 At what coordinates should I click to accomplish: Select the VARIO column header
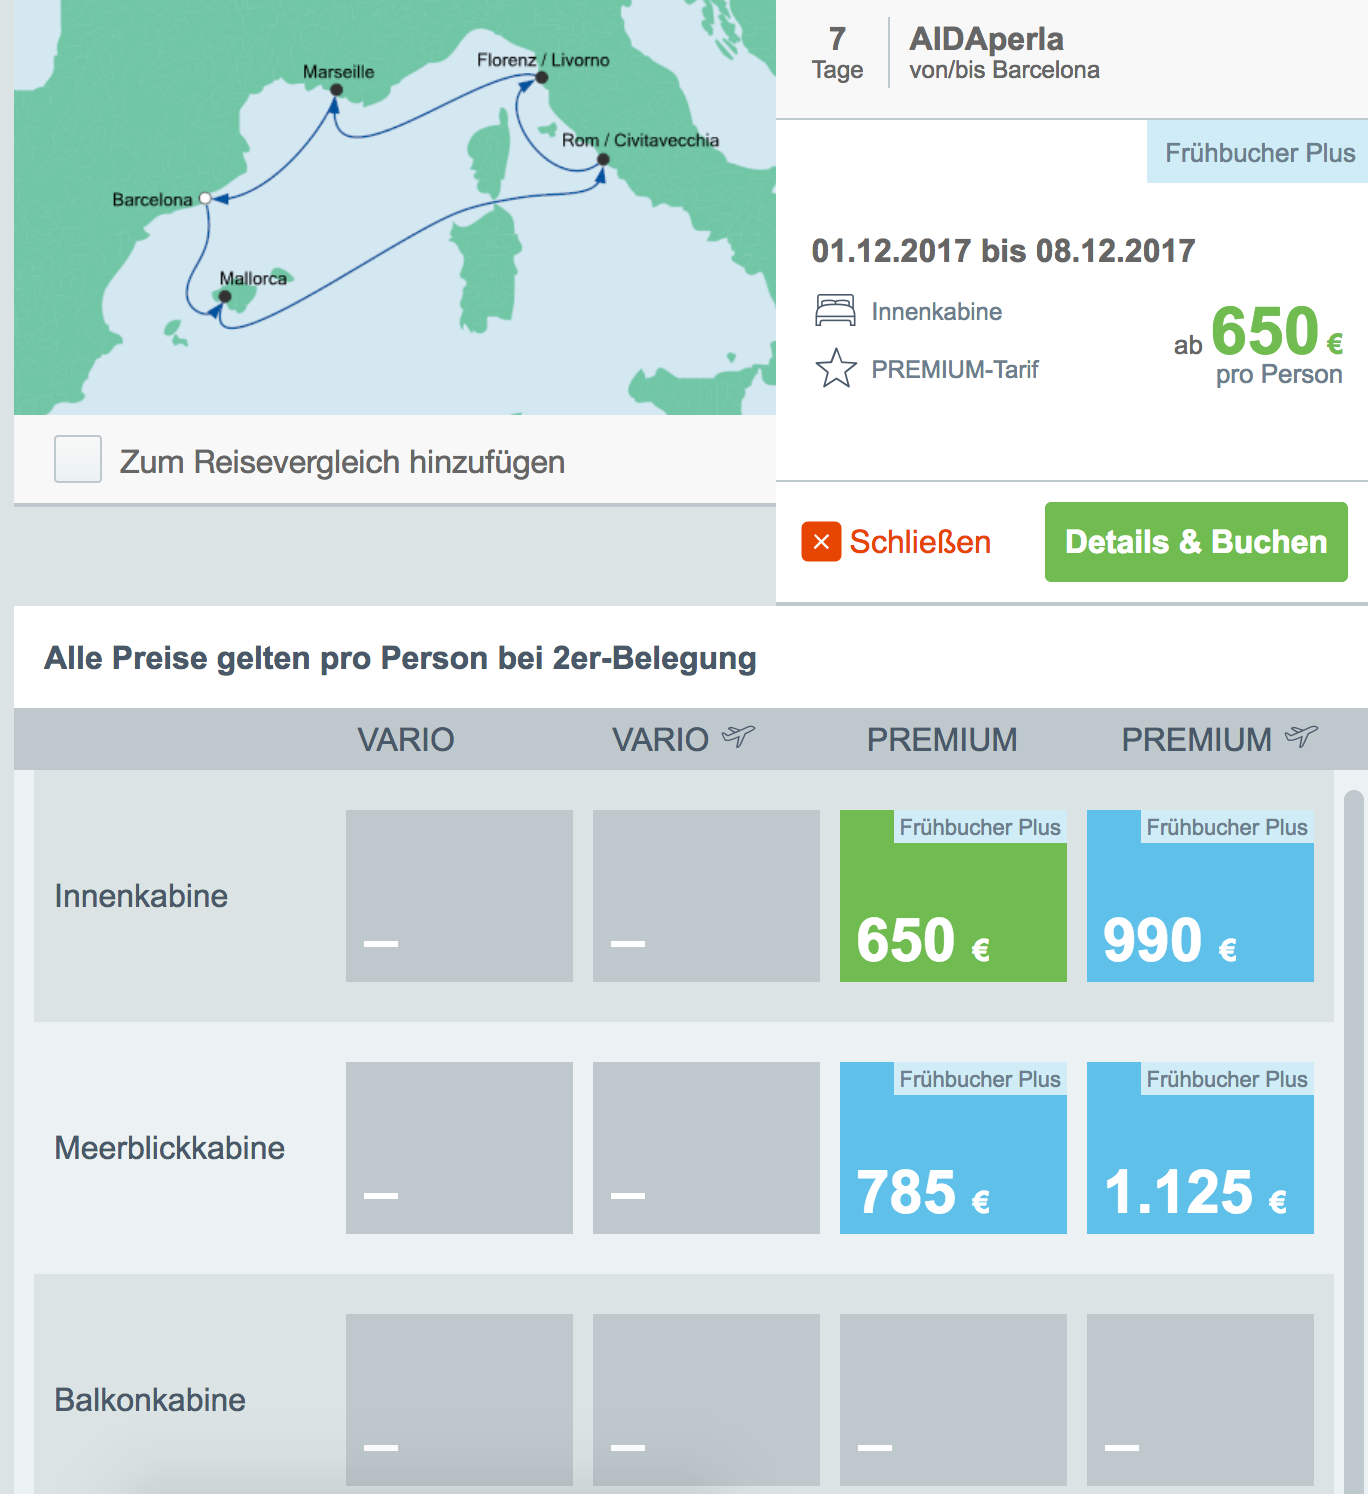tap(405, 740)
